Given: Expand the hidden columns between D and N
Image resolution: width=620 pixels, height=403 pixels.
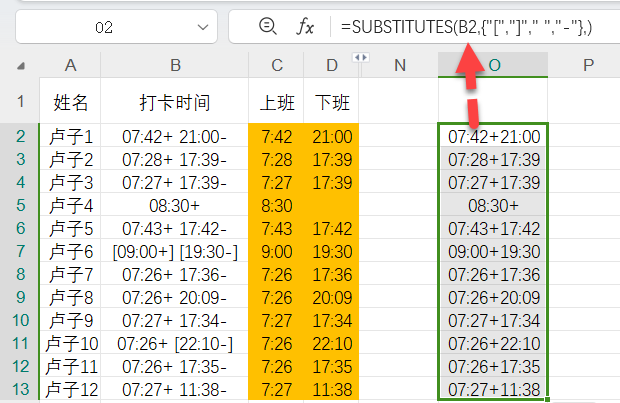Looking at the screenshot, I should click(x=361, y=58).
